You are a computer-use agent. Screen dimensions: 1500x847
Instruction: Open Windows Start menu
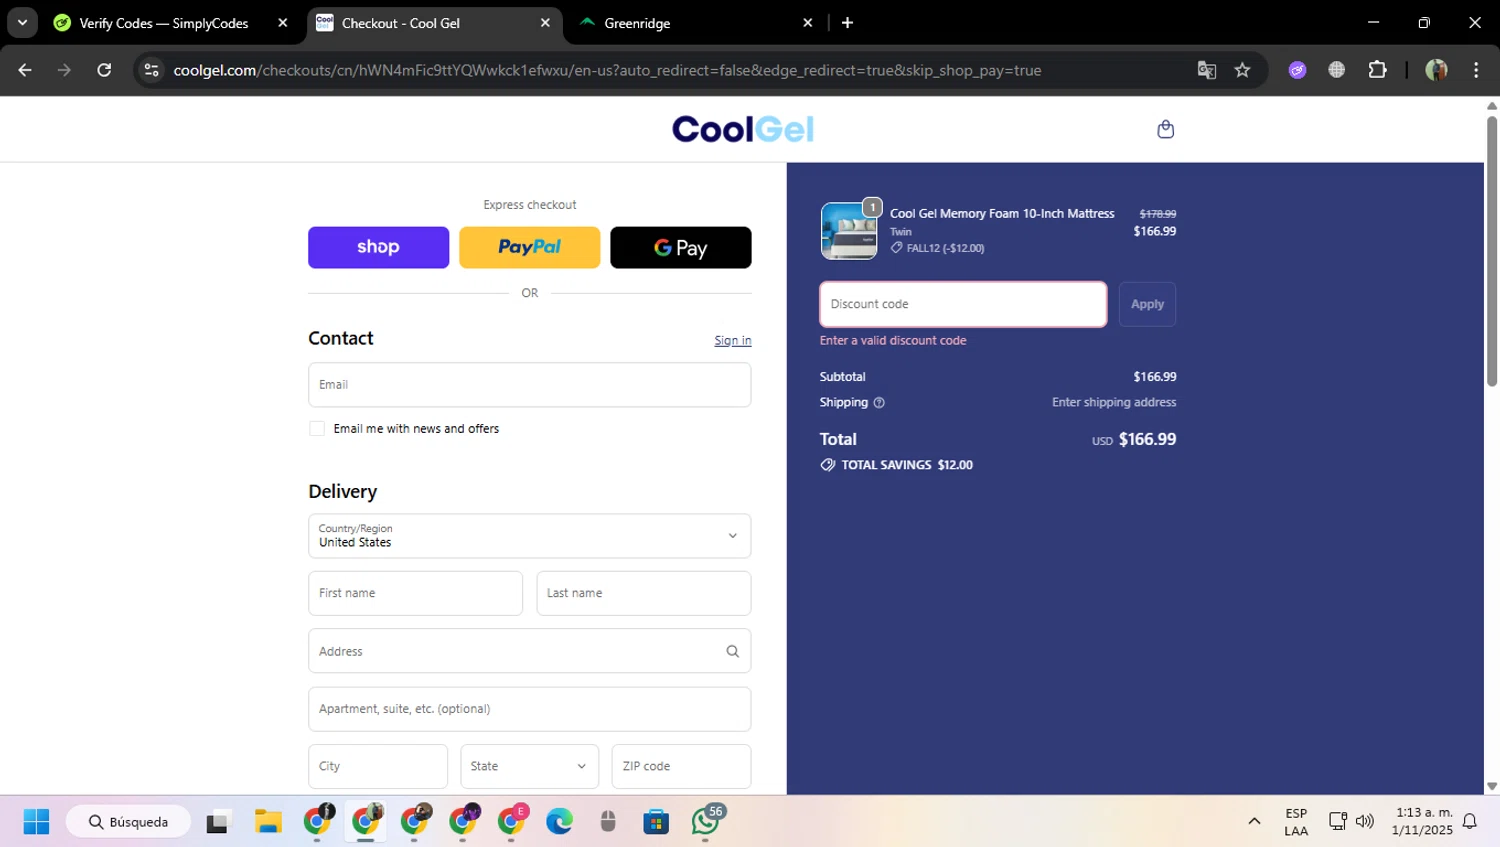[36, 822]
